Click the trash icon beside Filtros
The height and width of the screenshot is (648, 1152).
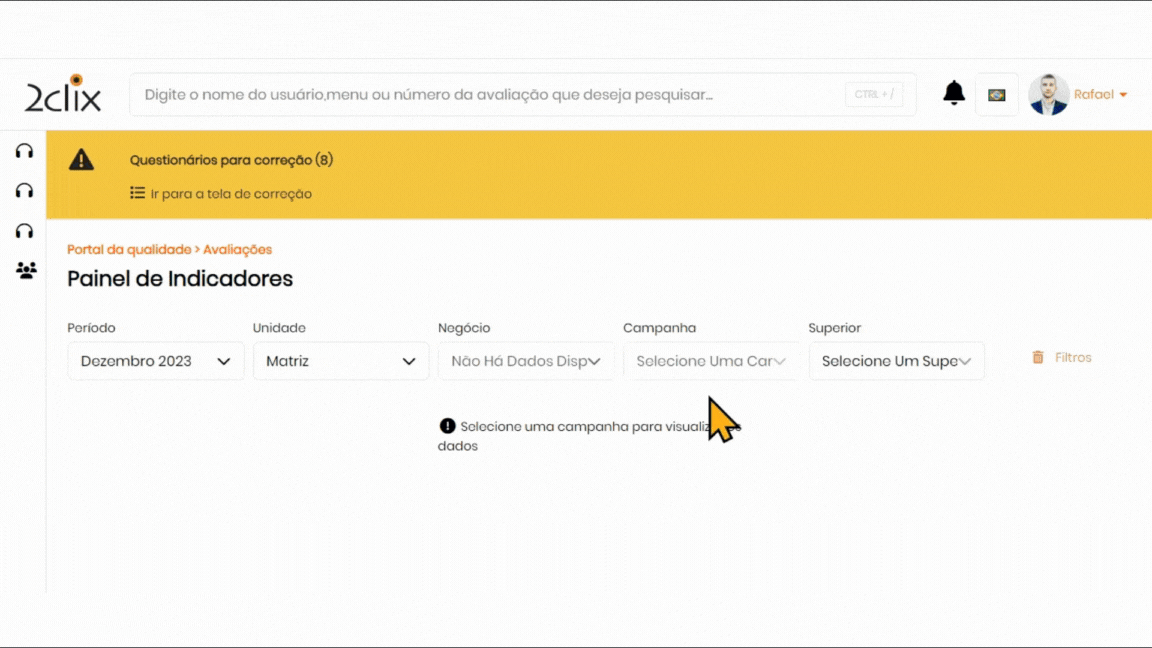point(1038,357)
